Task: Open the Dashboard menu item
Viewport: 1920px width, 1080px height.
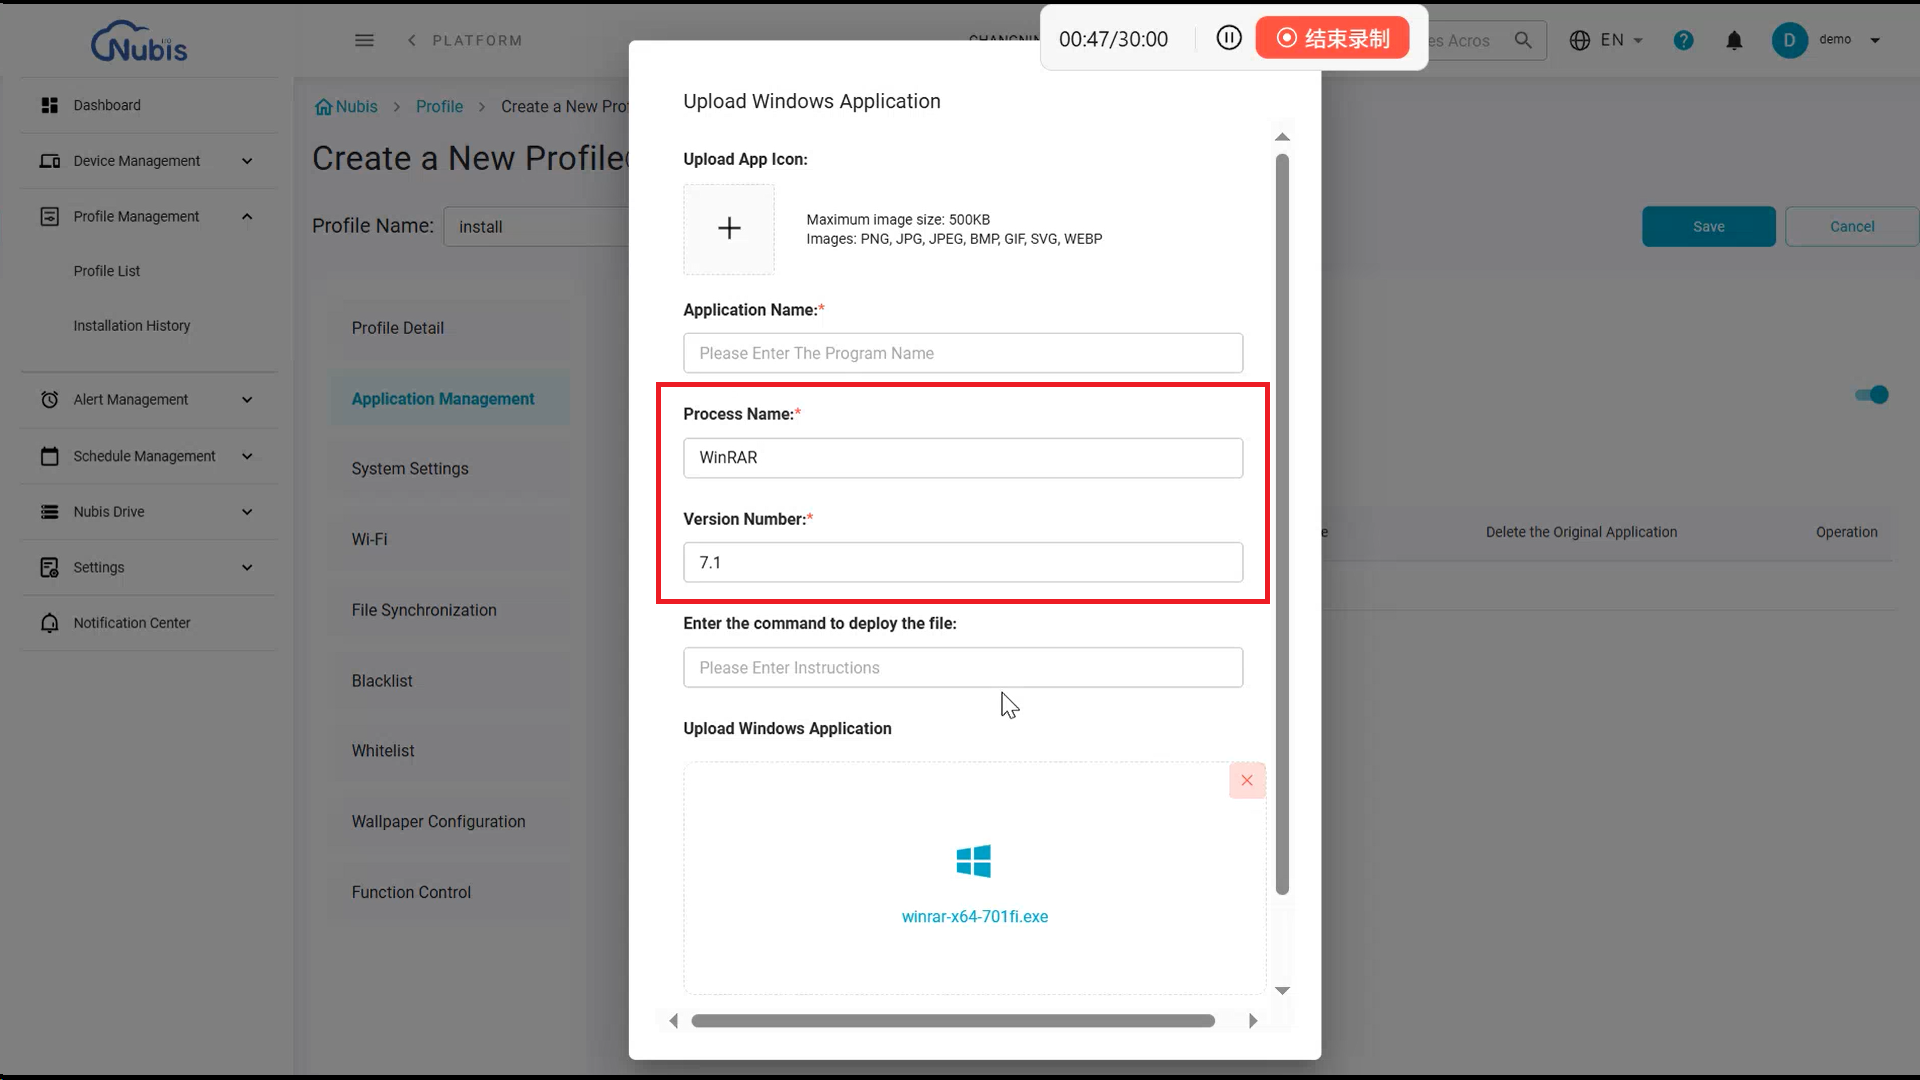Action: click(x=107, y=105)
